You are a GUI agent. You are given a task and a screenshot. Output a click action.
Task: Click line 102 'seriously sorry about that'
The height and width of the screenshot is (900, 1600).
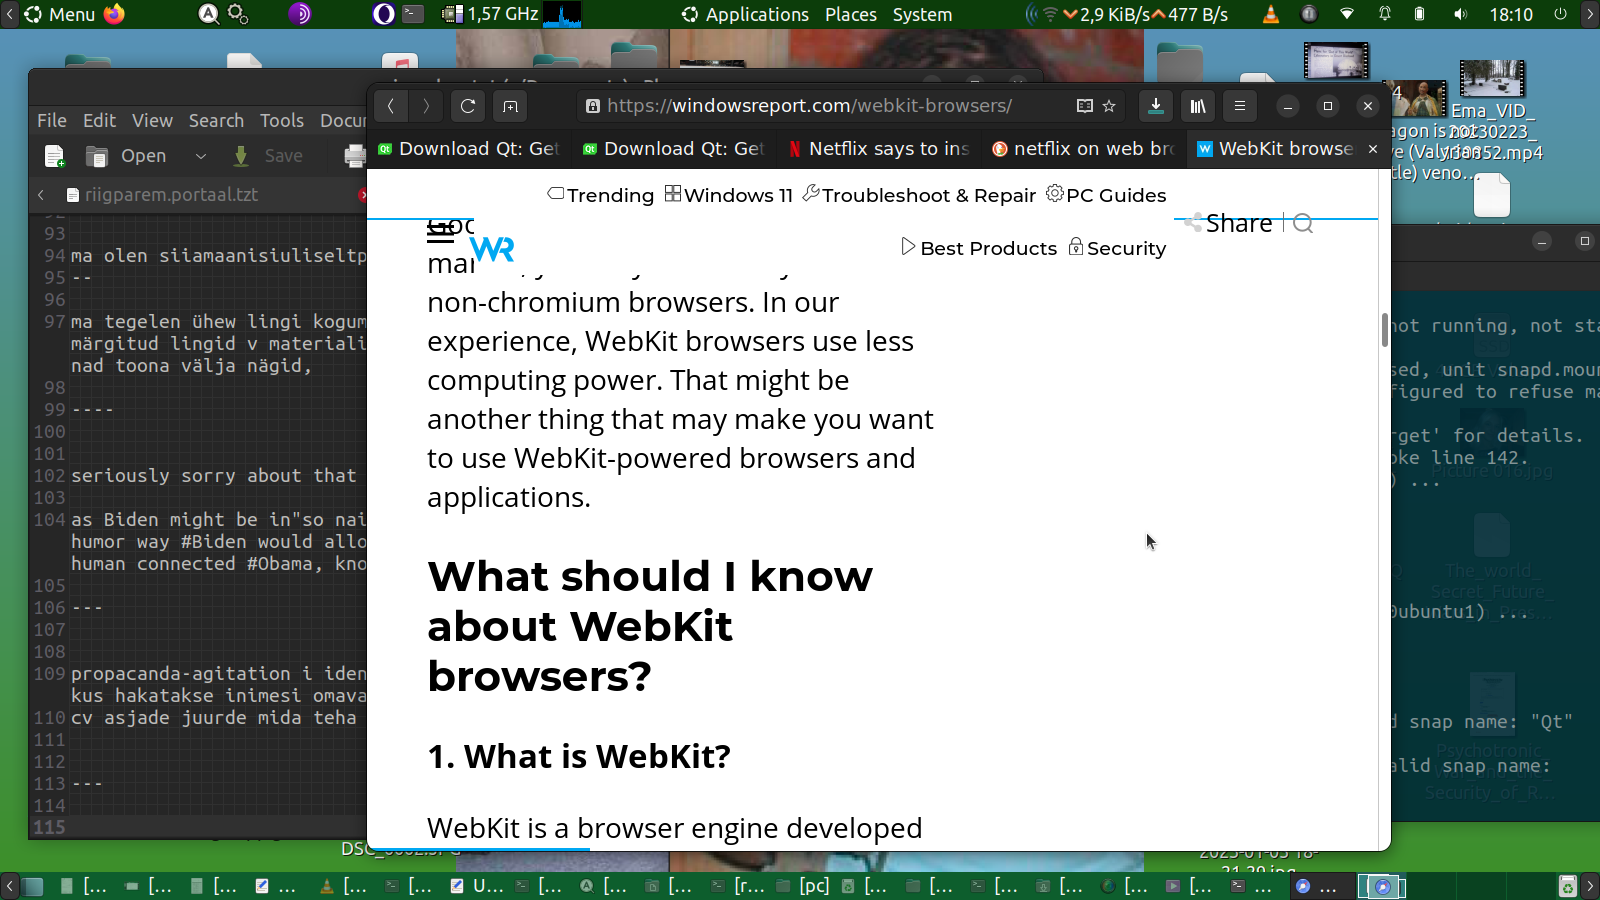click(213, 476)
